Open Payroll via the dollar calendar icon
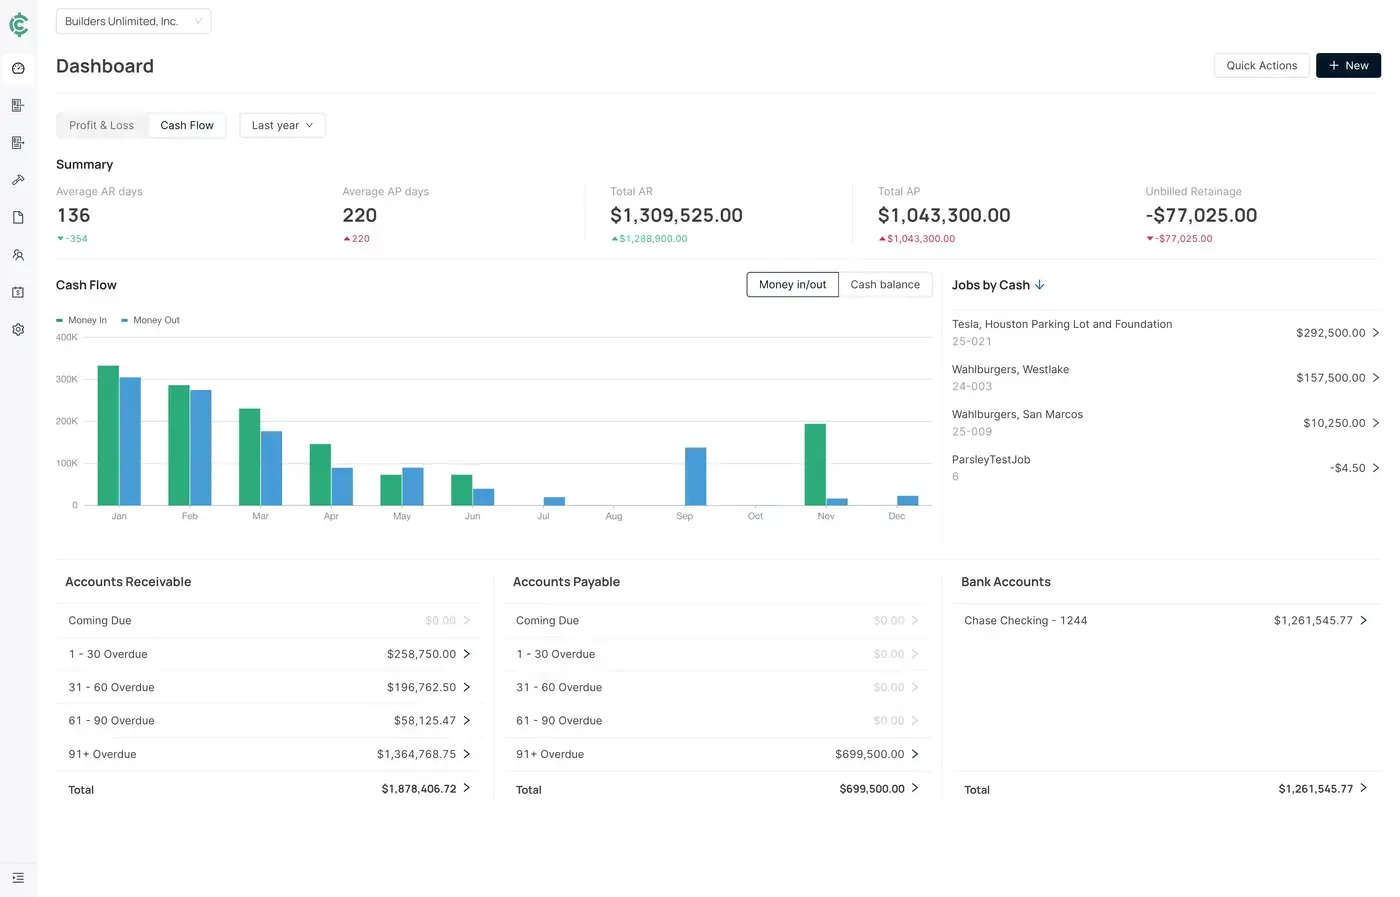 click(x=18, y=292)
